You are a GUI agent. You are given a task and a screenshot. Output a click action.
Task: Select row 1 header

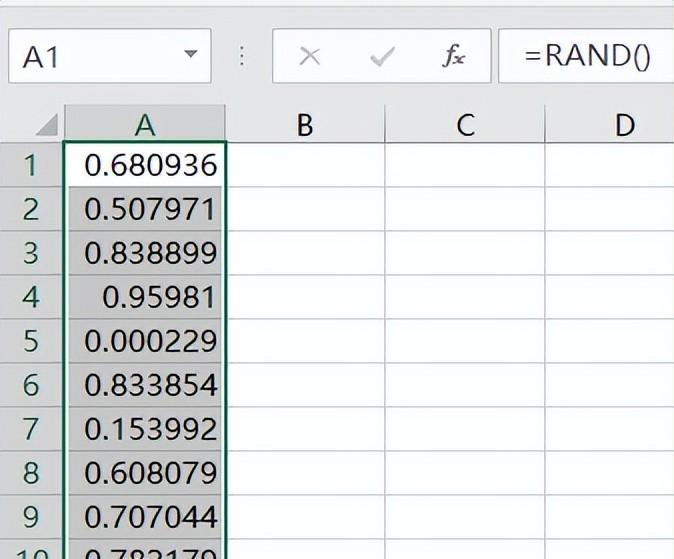(31, 165)
